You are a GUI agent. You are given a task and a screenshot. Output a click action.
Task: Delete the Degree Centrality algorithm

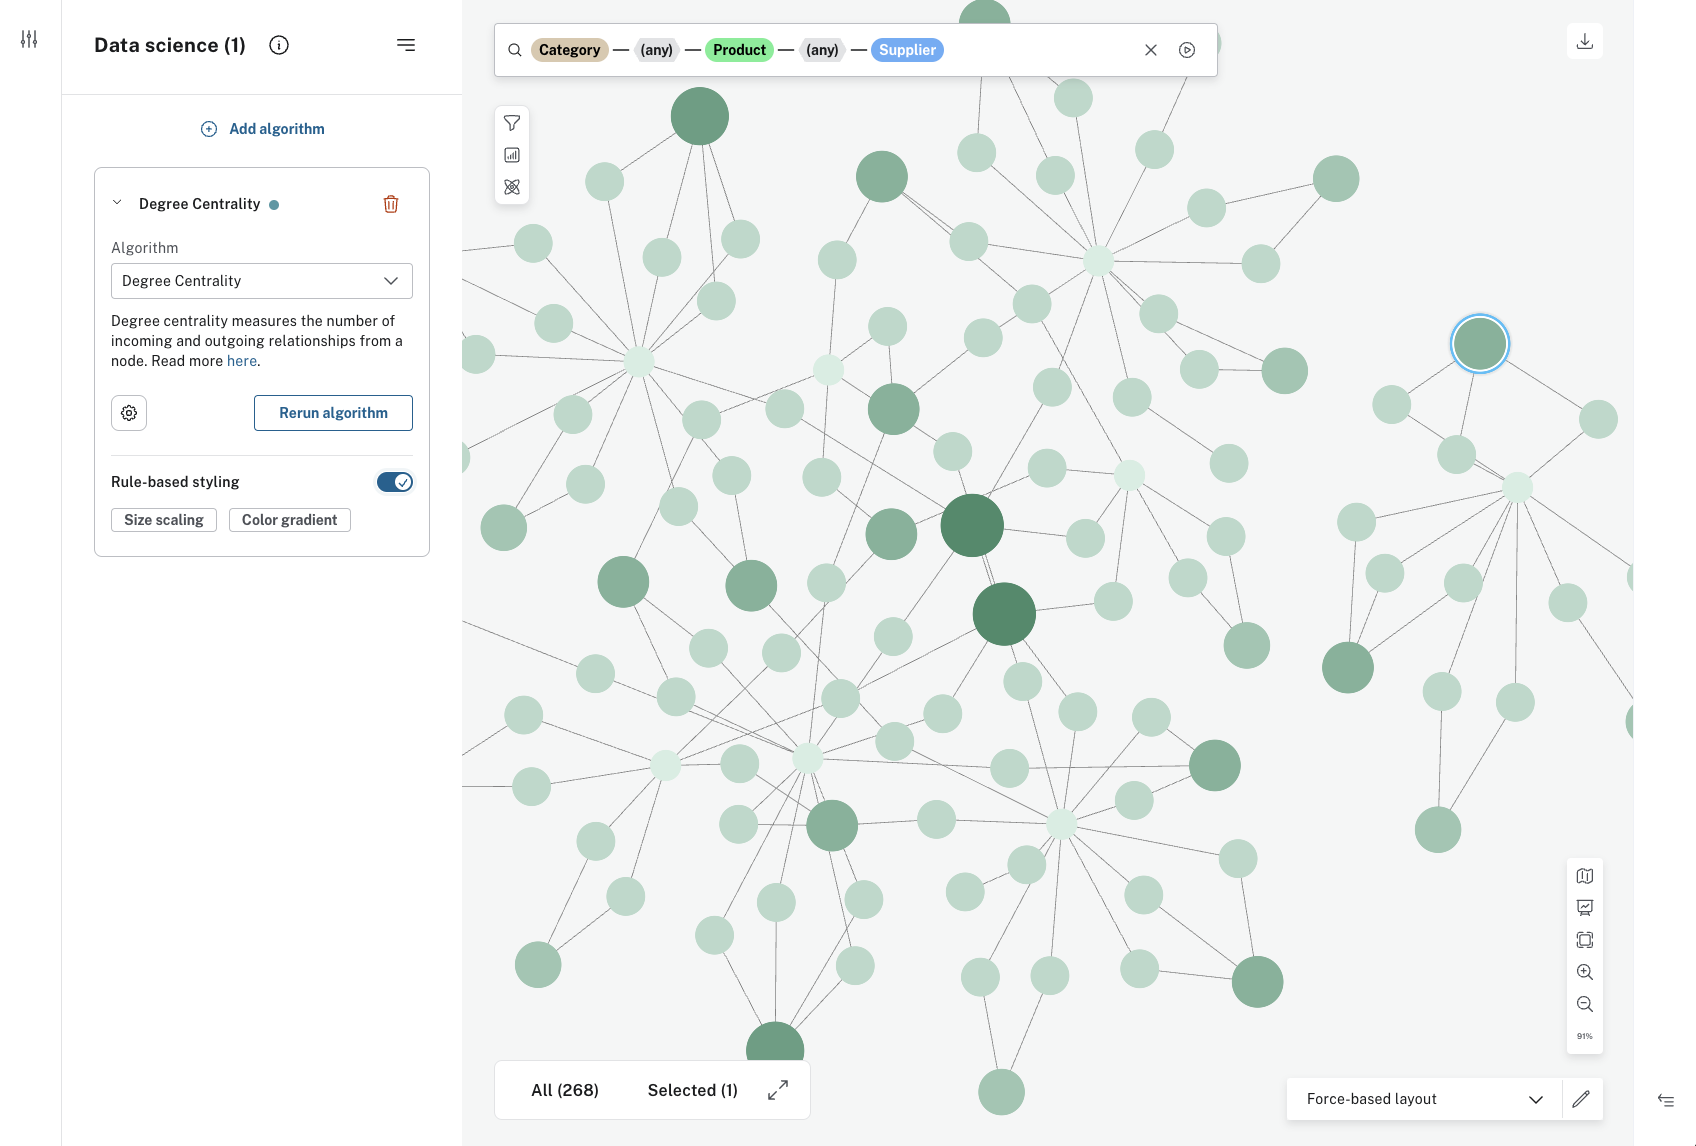click(x=391, y=204)
